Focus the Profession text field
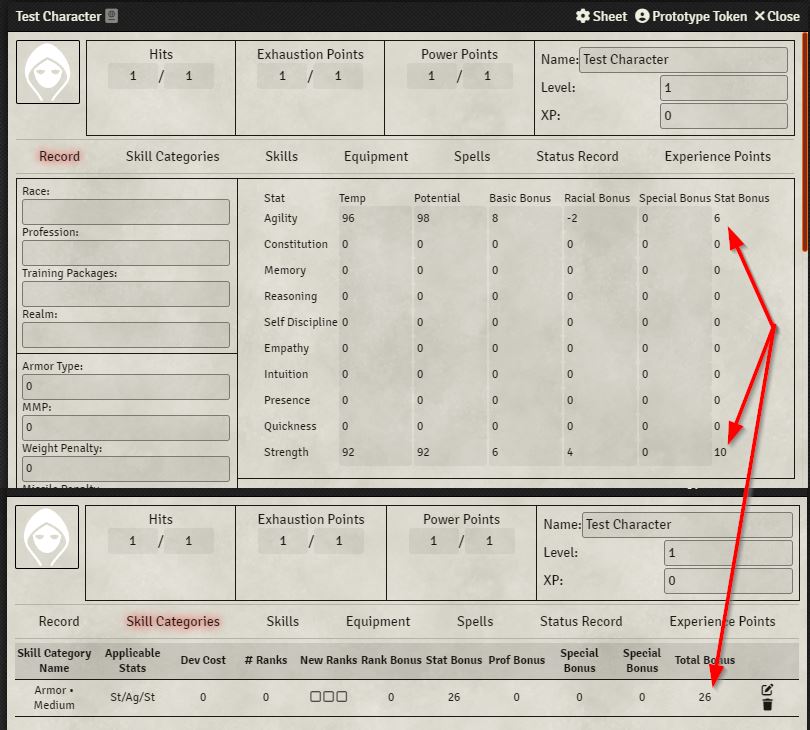Viewport: 810px width, 730px height. [126, 253]
